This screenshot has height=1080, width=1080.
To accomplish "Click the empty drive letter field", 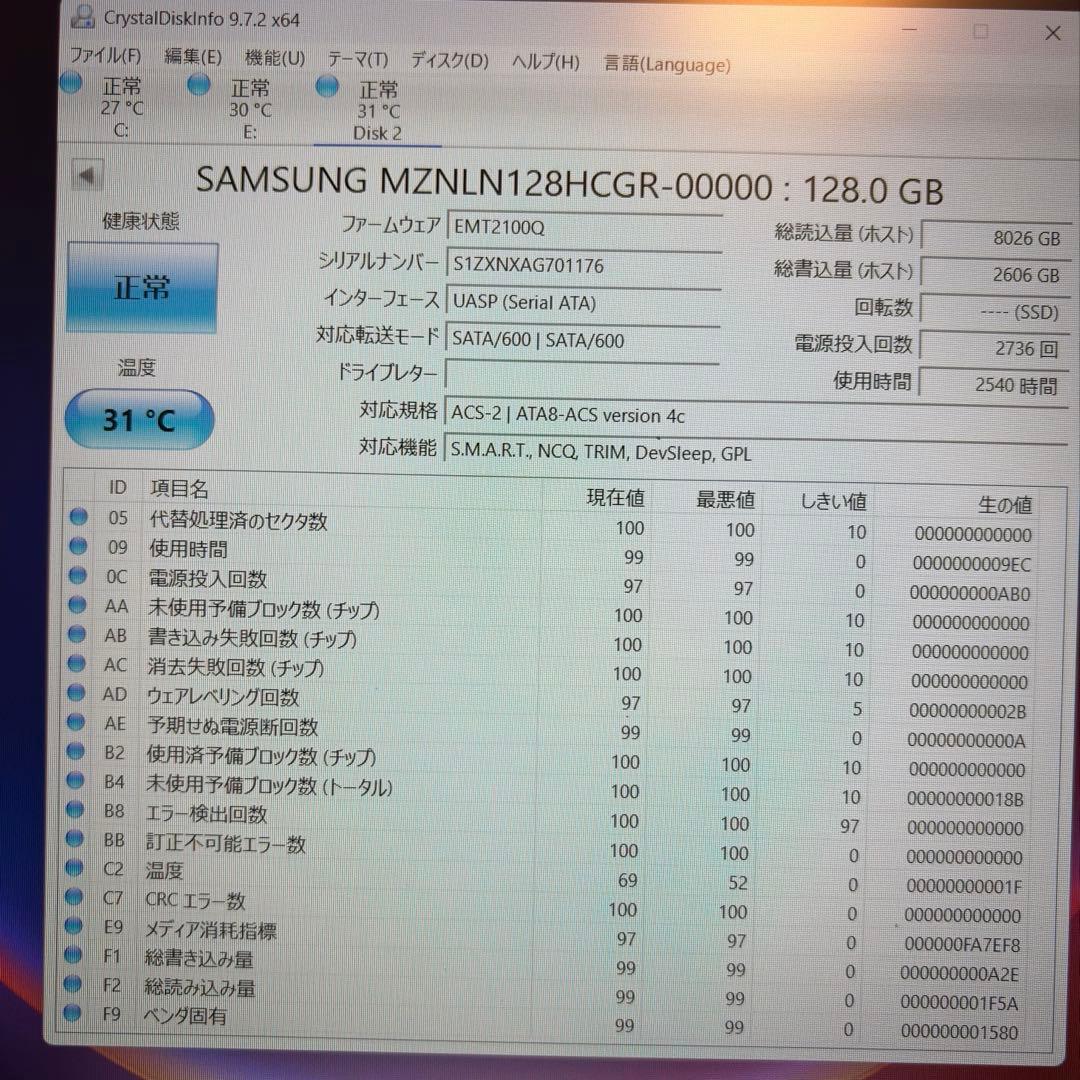I will (583, 375).
